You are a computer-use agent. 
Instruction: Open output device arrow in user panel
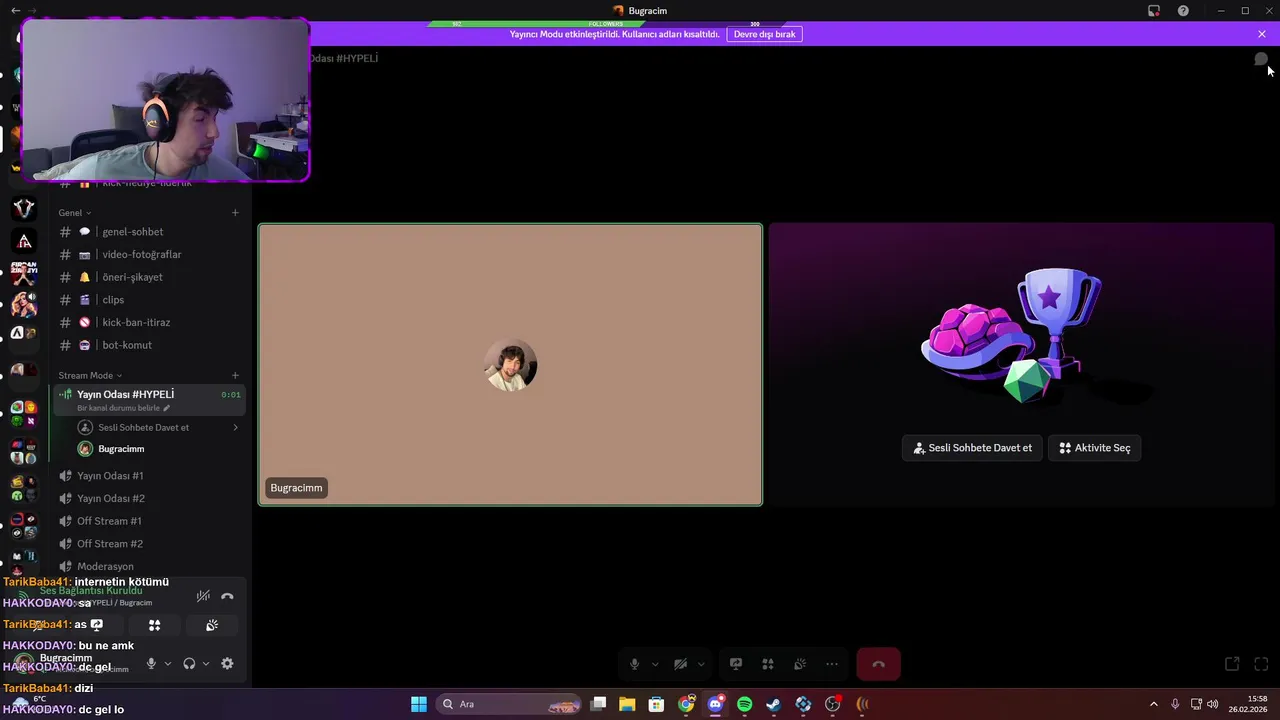[x=206, y=663]
